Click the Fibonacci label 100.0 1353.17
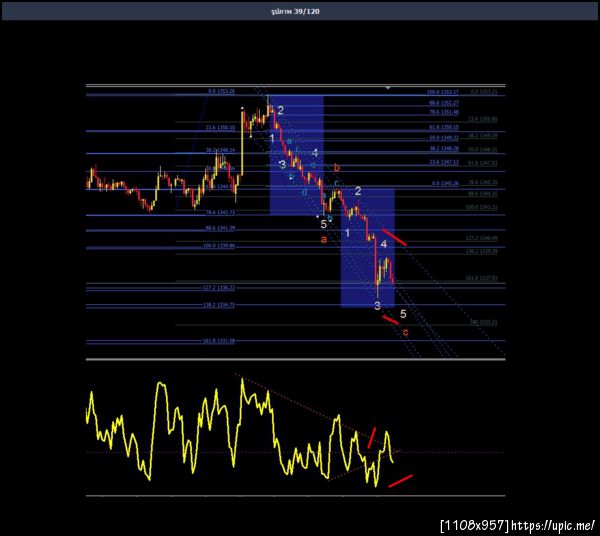The height and width of the screenshot is (536, 600). click(x=443, y=92)
